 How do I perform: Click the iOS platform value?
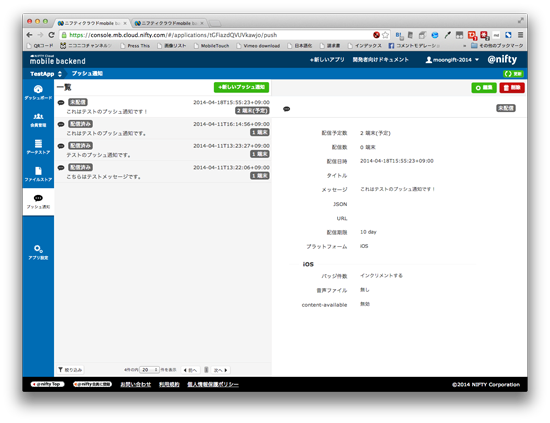click(364, 246)
